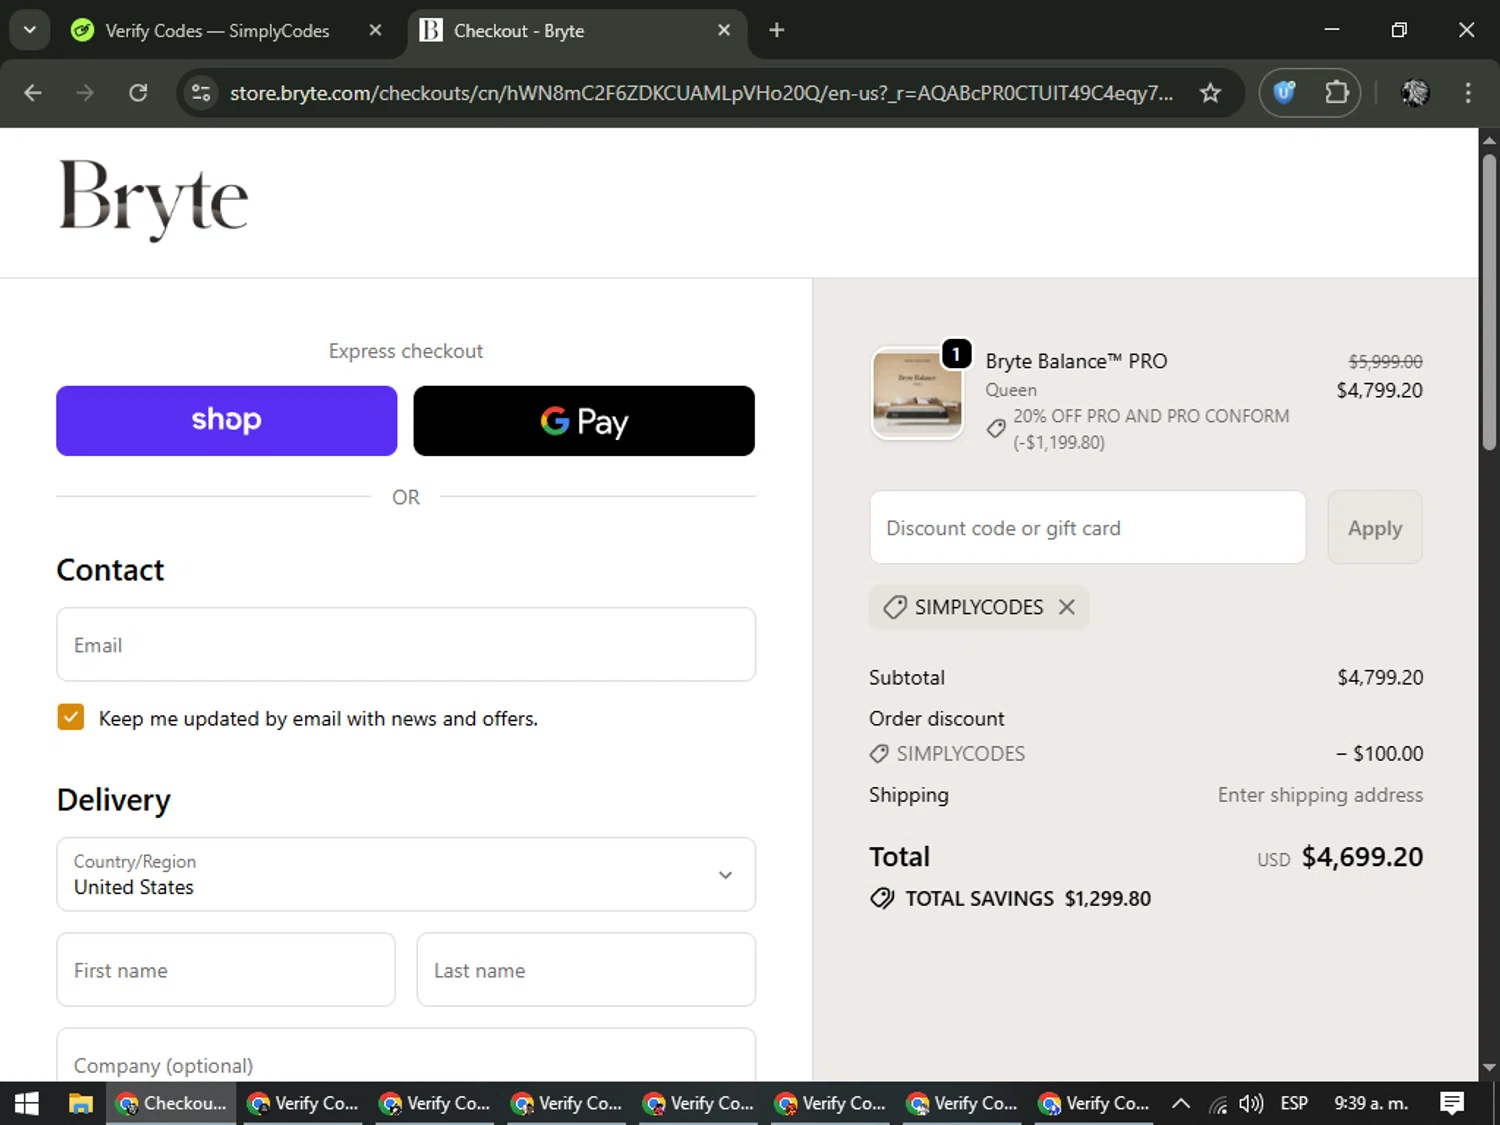Click the SIMPLYCODES tag icon chip
This screenshot has height=1125, width=1500.
895,607
